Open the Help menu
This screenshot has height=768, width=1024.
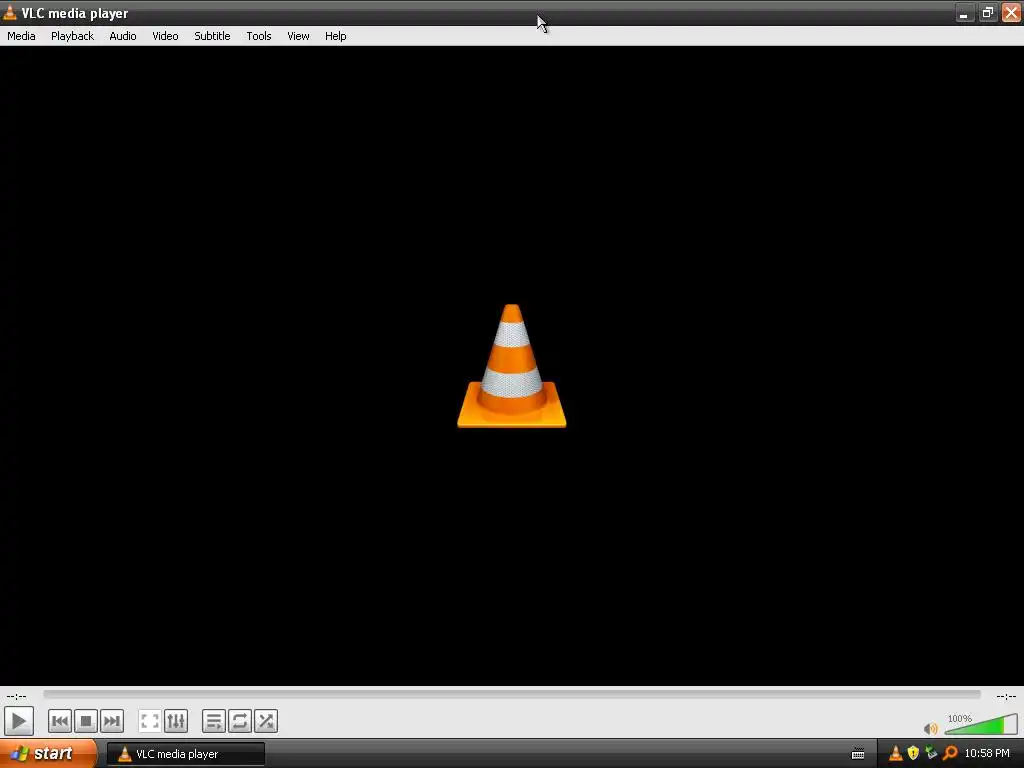click(x=336, y=36)
